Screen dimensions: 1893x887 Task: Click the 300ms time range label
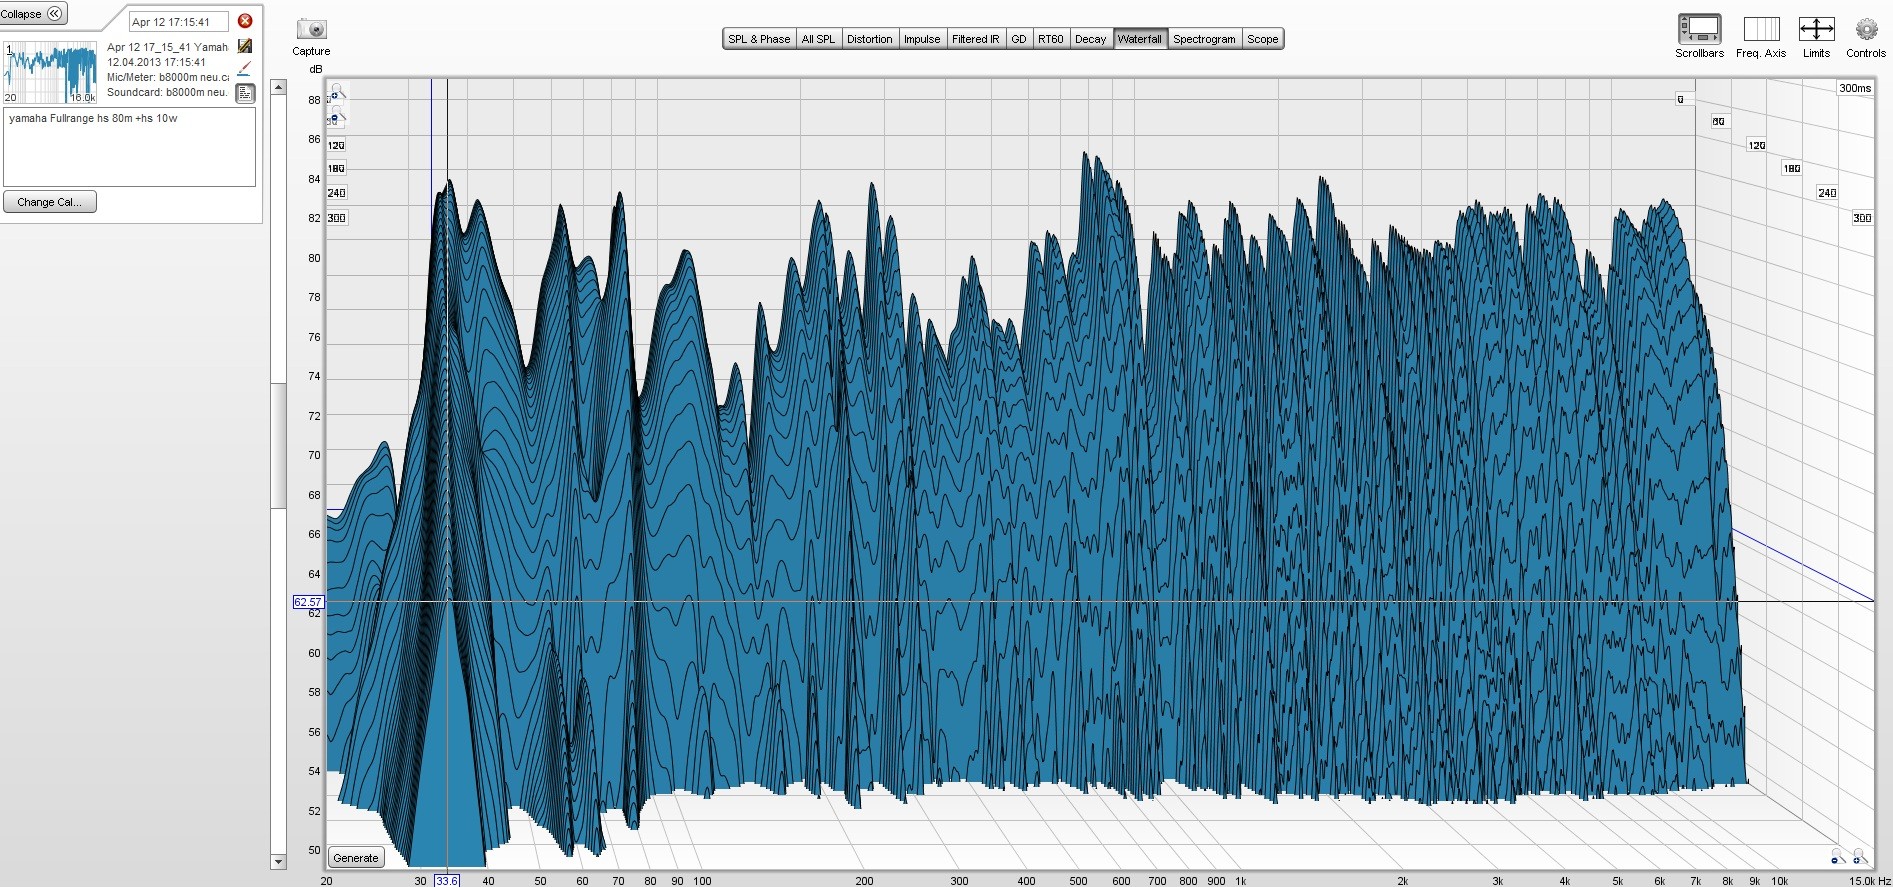(1855, 88)
